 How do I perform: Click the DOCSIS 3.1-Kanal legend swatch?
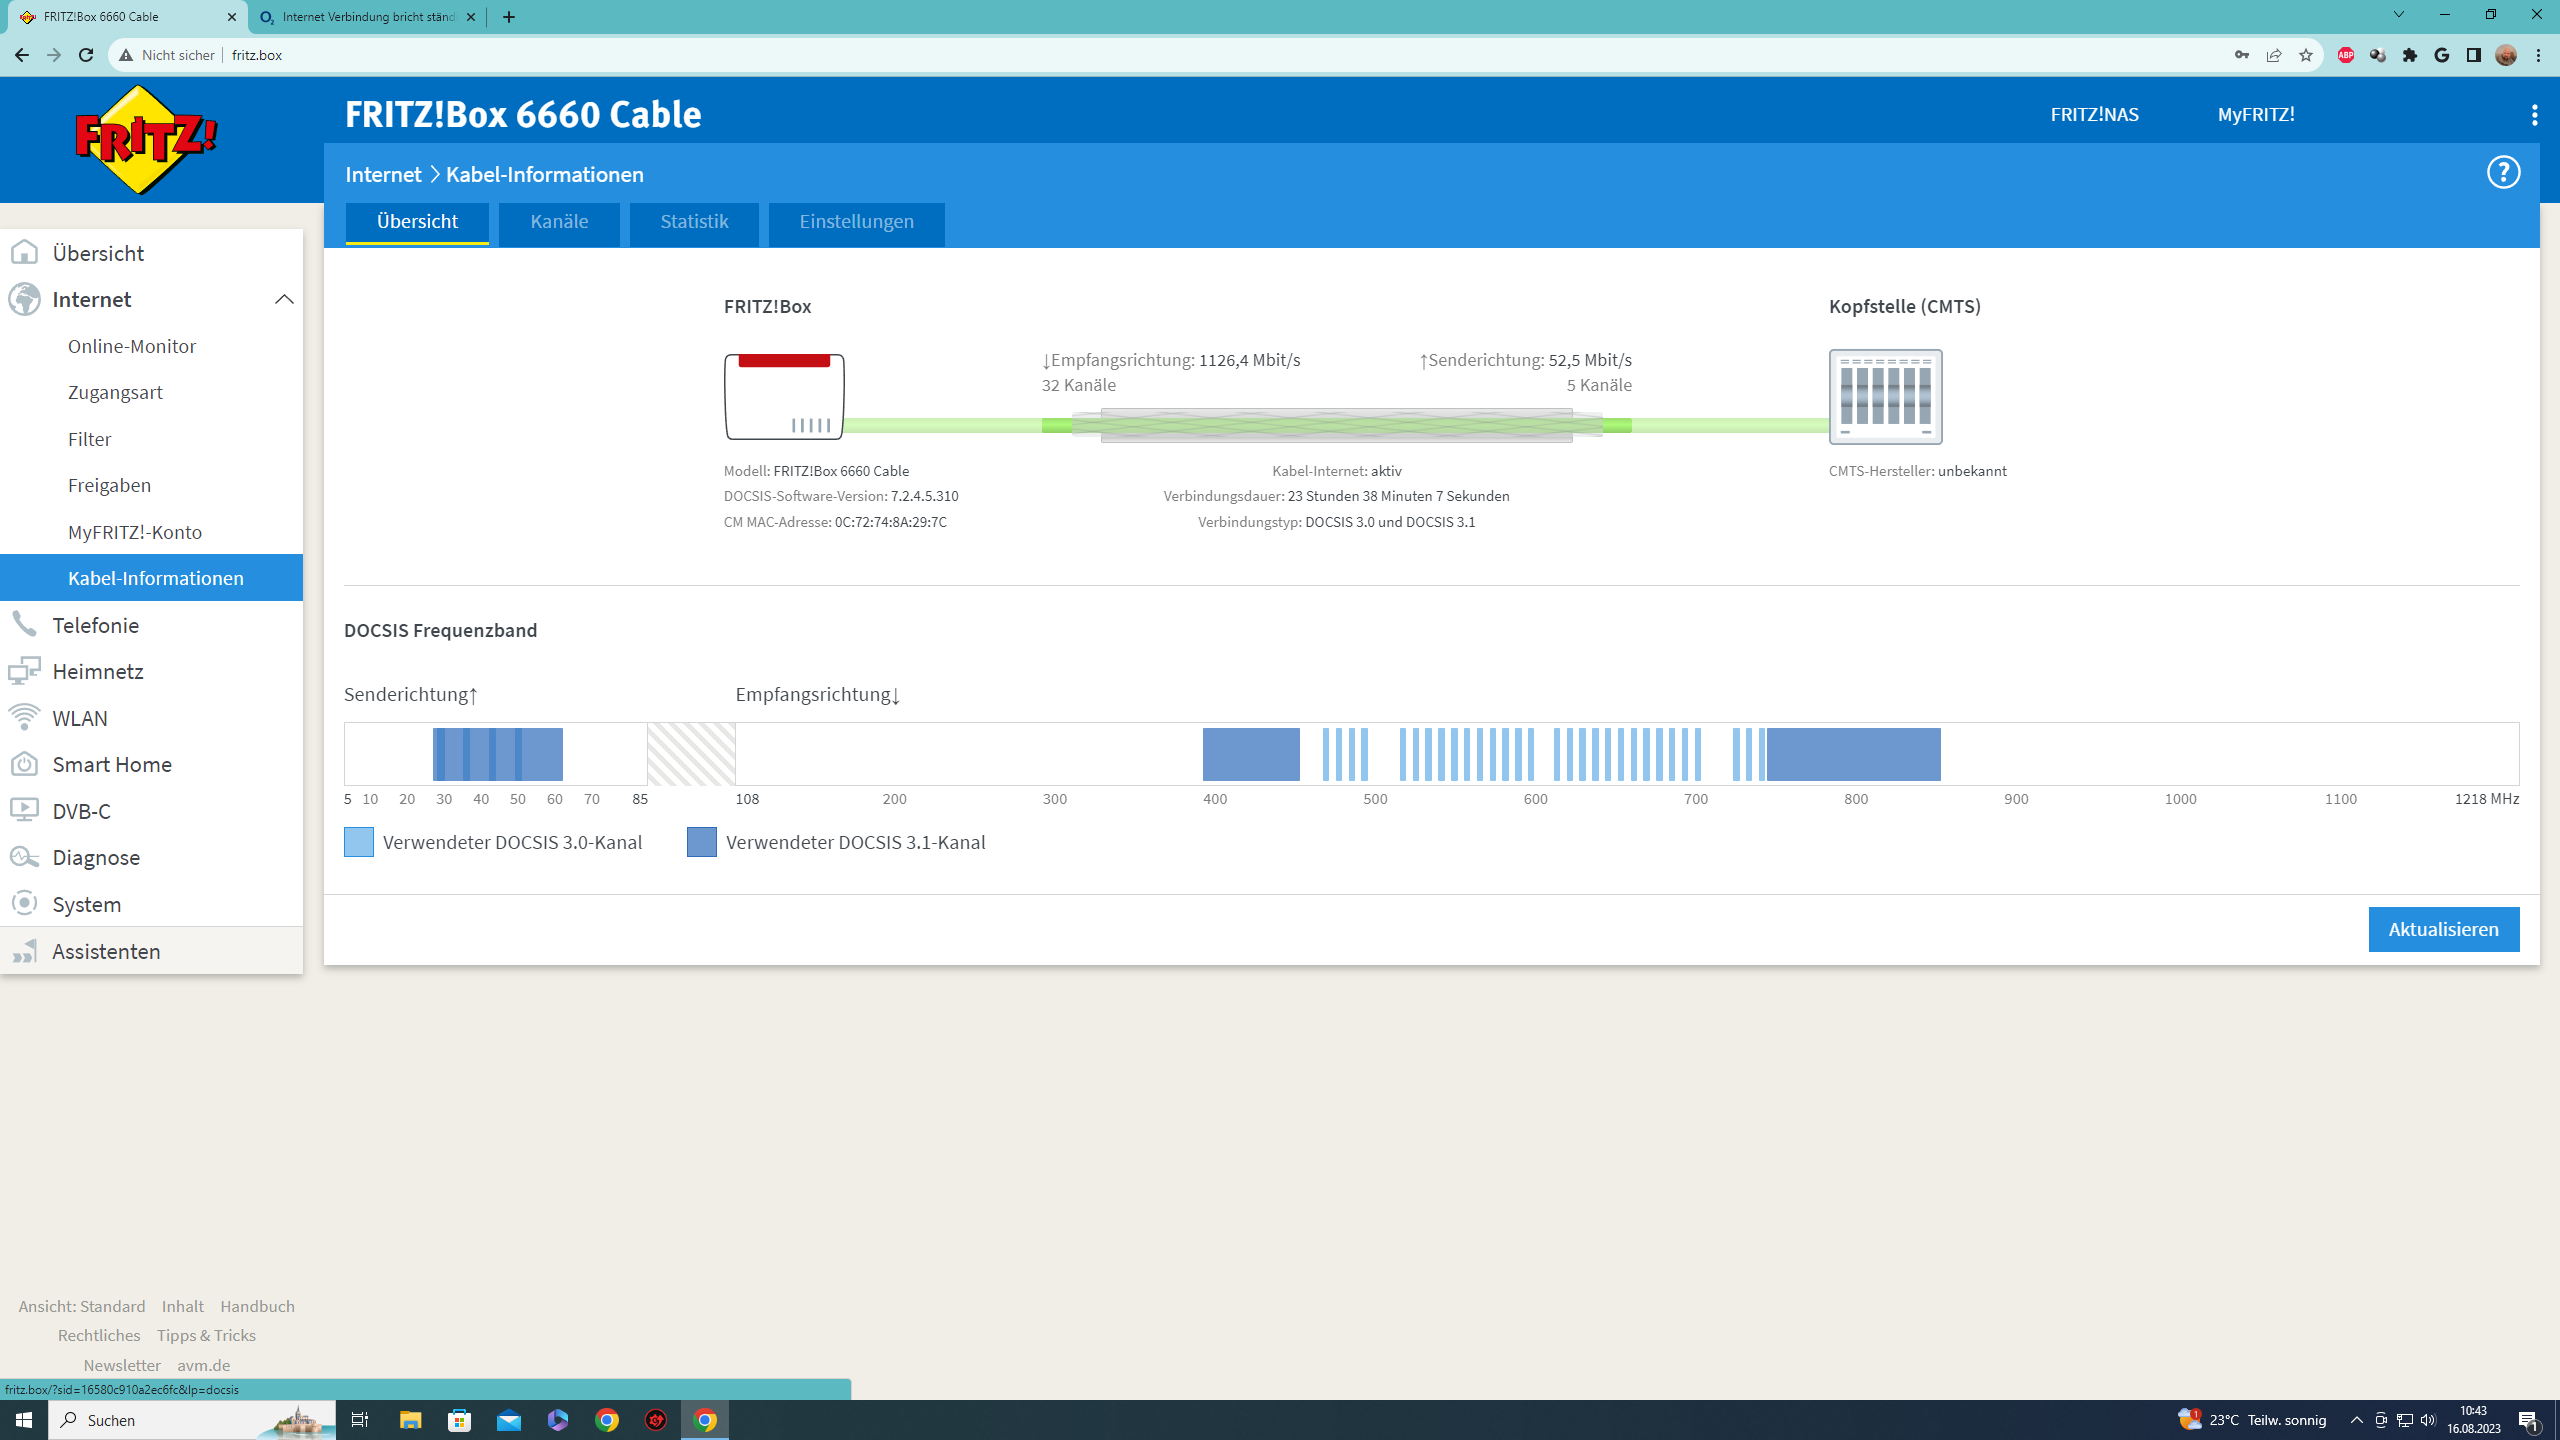tap(702, 842)
